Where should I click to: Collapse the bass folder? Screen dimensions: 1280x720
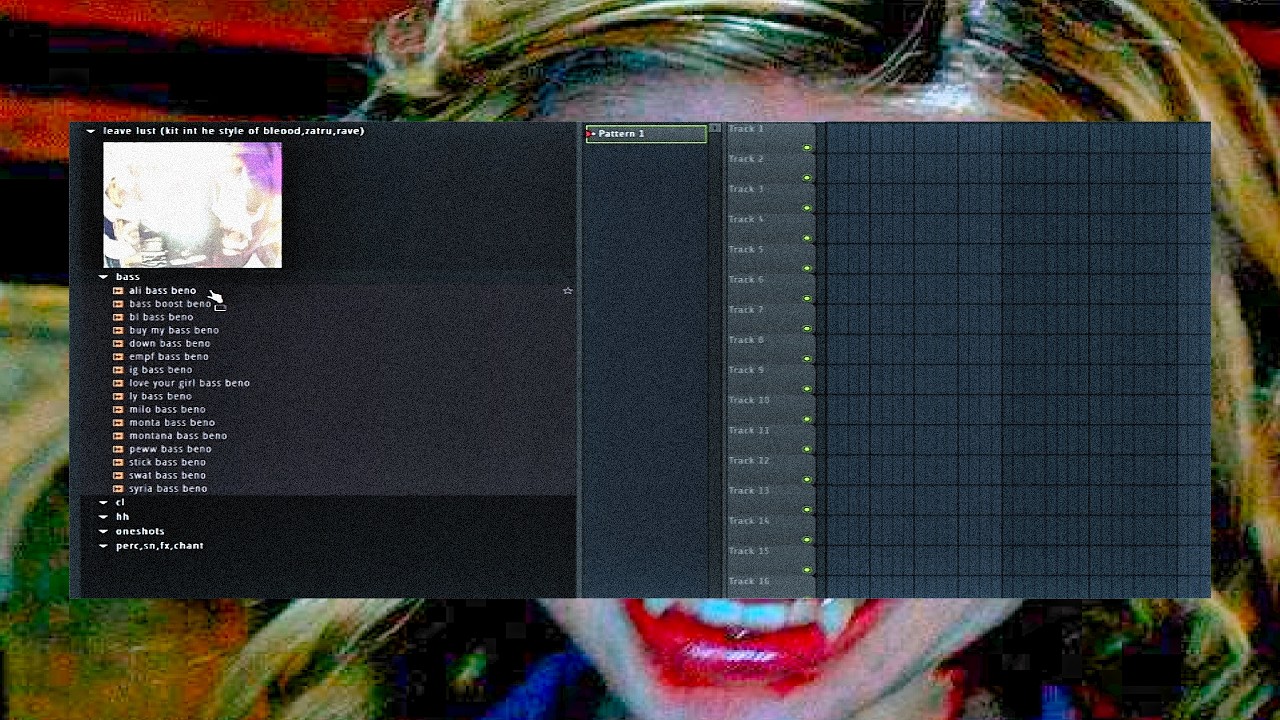103,277
